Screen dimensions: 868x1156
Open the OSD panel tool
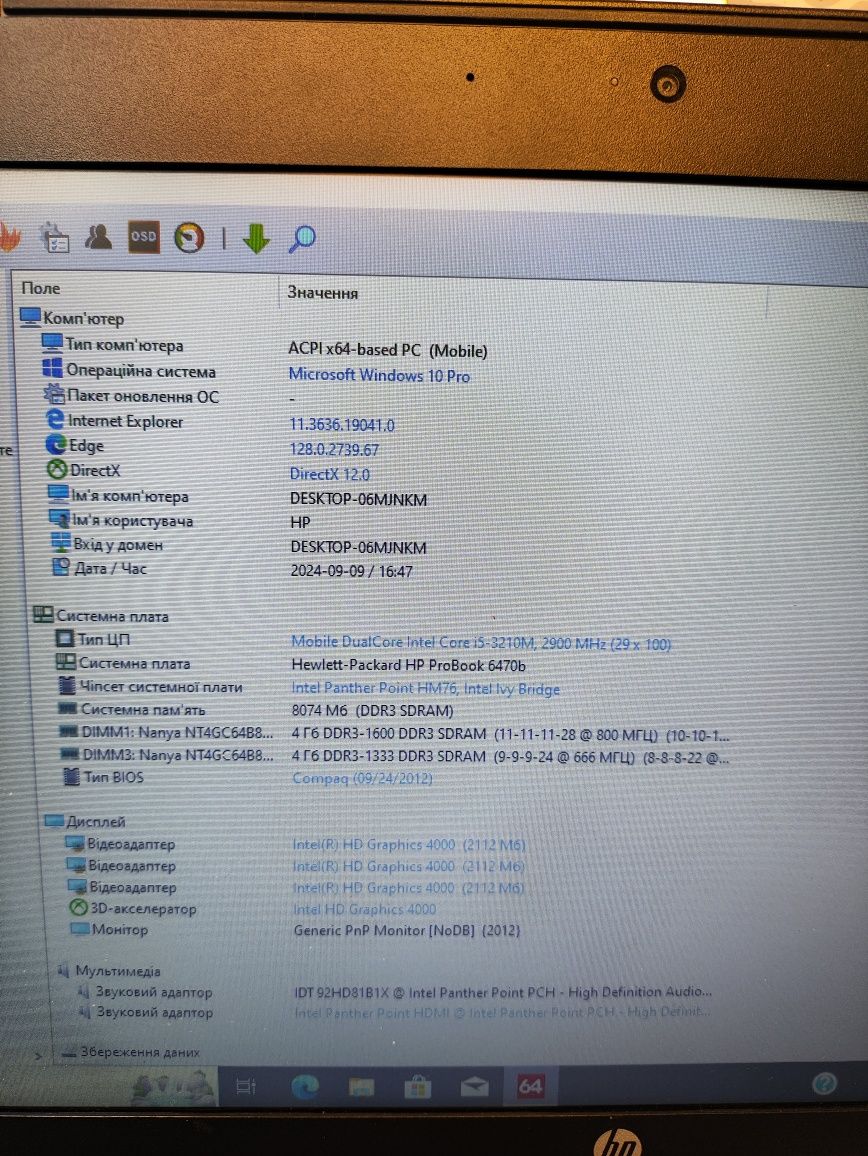(143, 237)
